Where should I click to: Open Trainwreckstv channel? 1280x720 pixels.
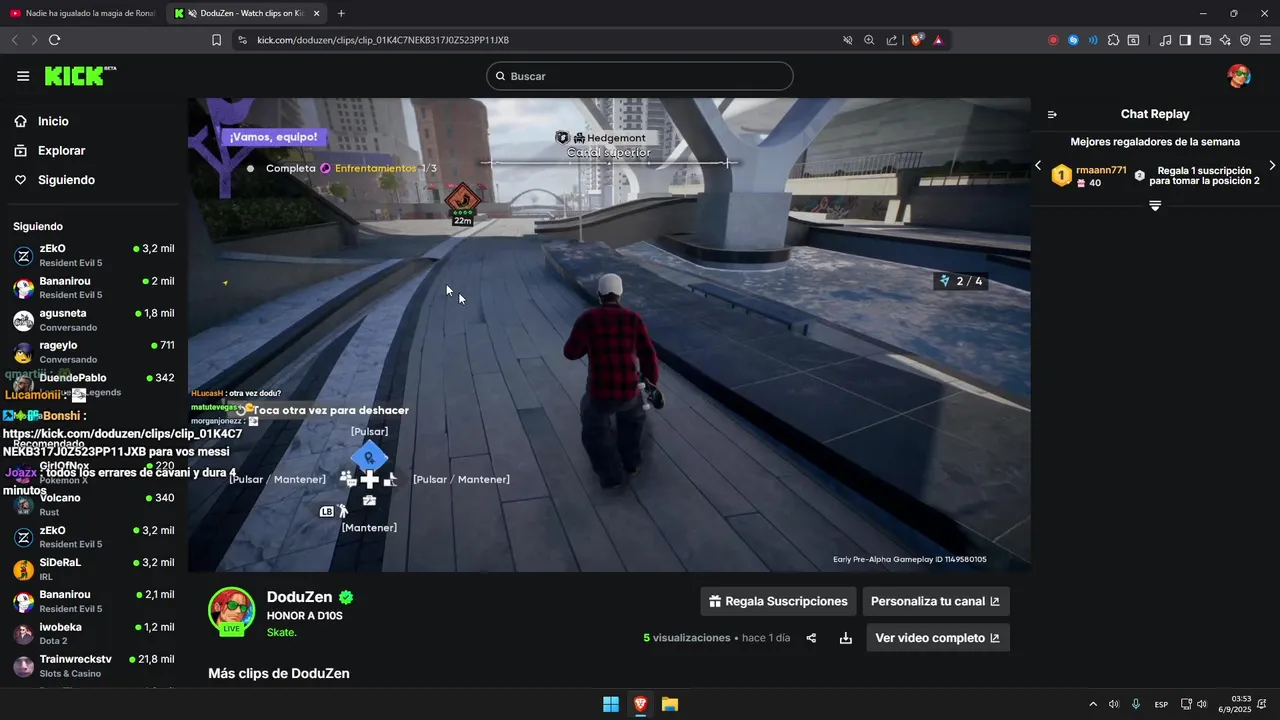[x=94, y=666]
